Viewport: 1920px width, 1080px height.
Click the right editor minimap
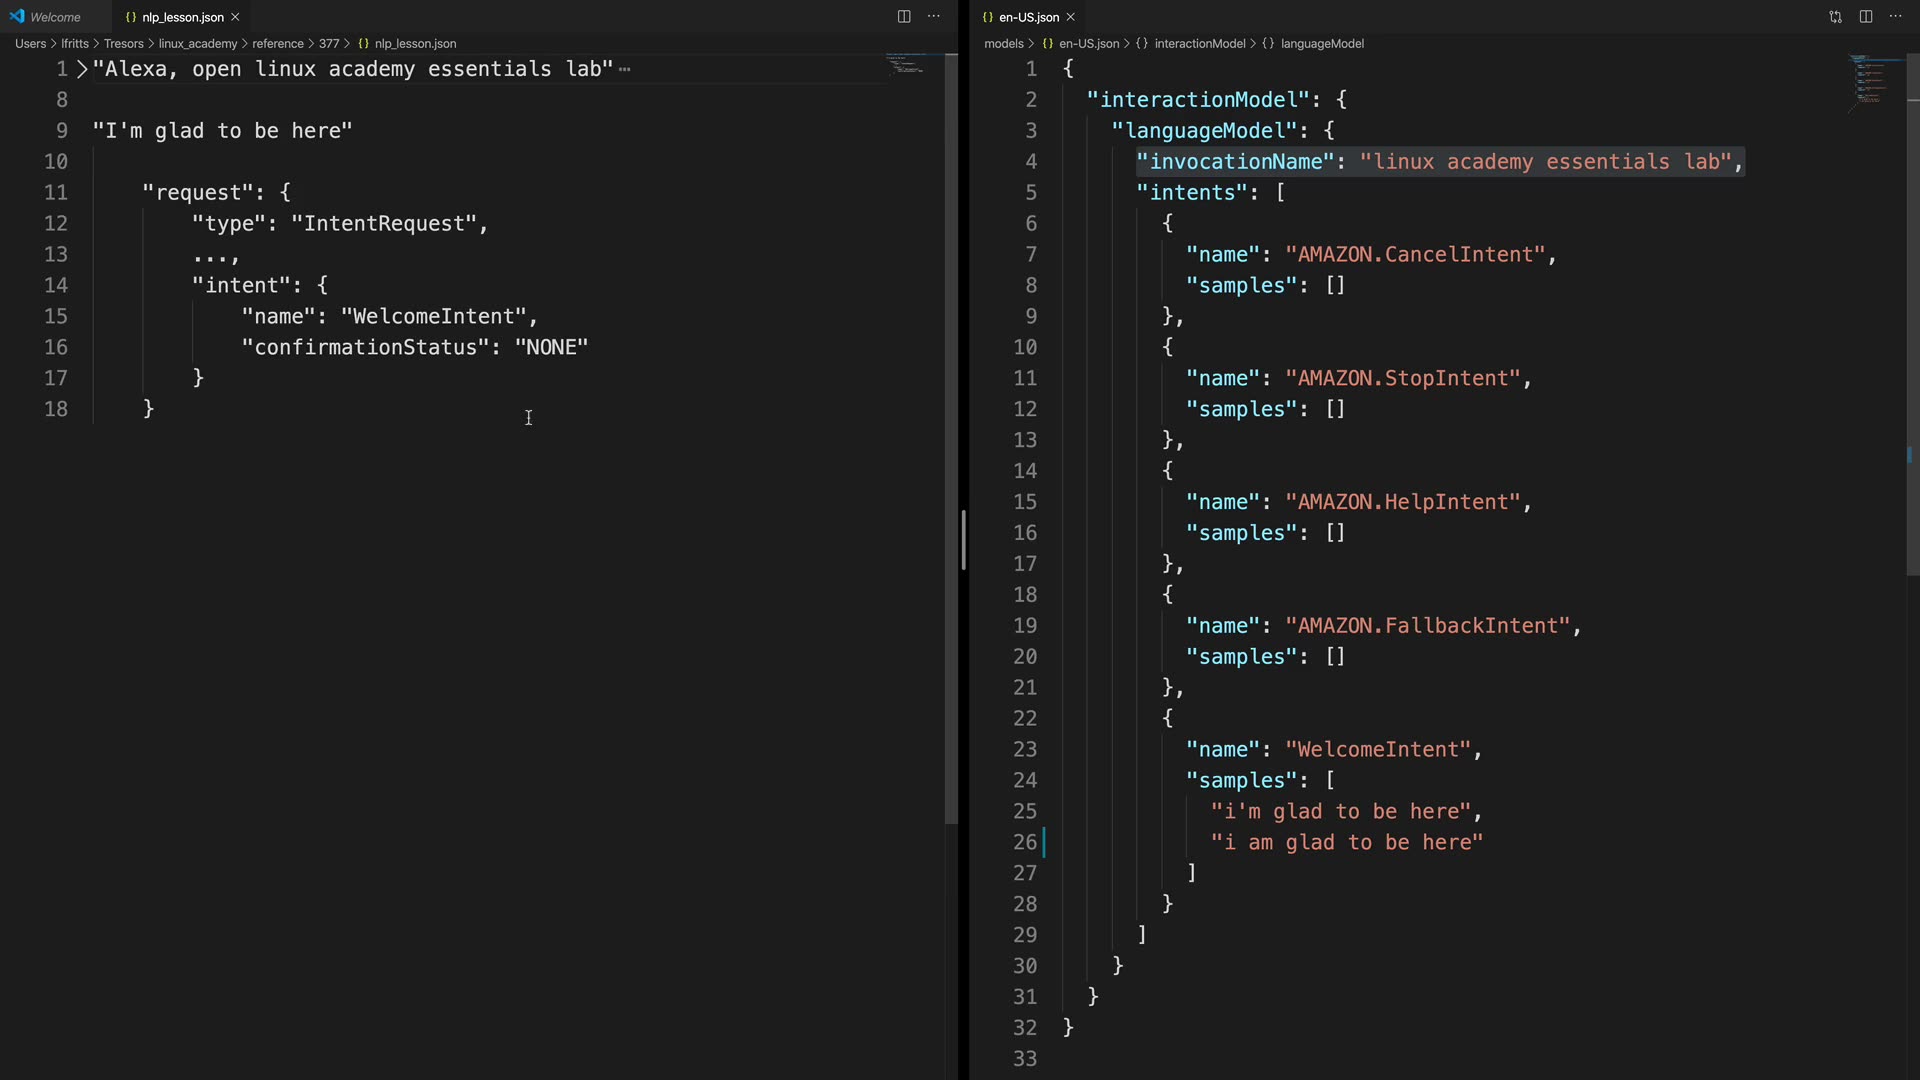(1872, 80)
